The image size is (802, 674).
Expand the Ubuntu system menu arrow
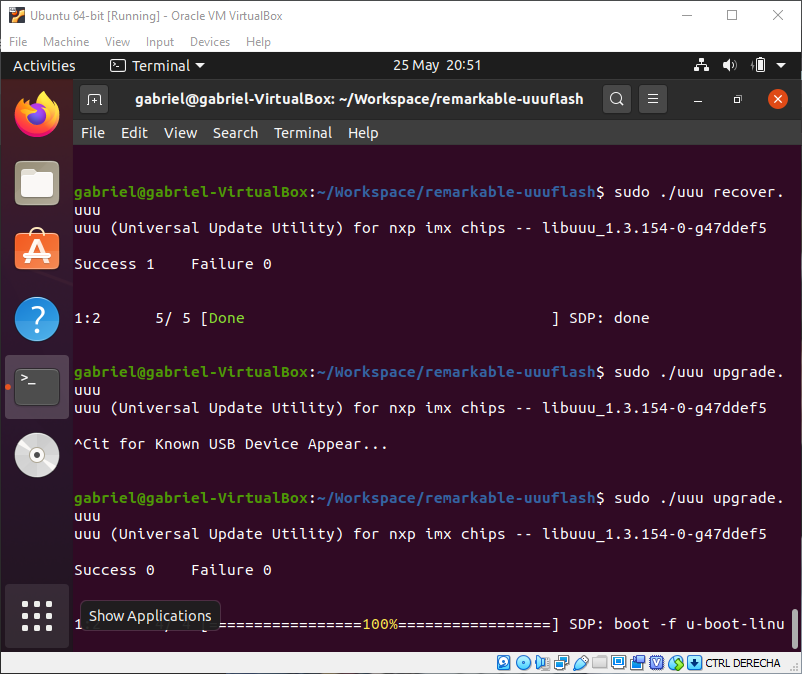pos(781,65)
